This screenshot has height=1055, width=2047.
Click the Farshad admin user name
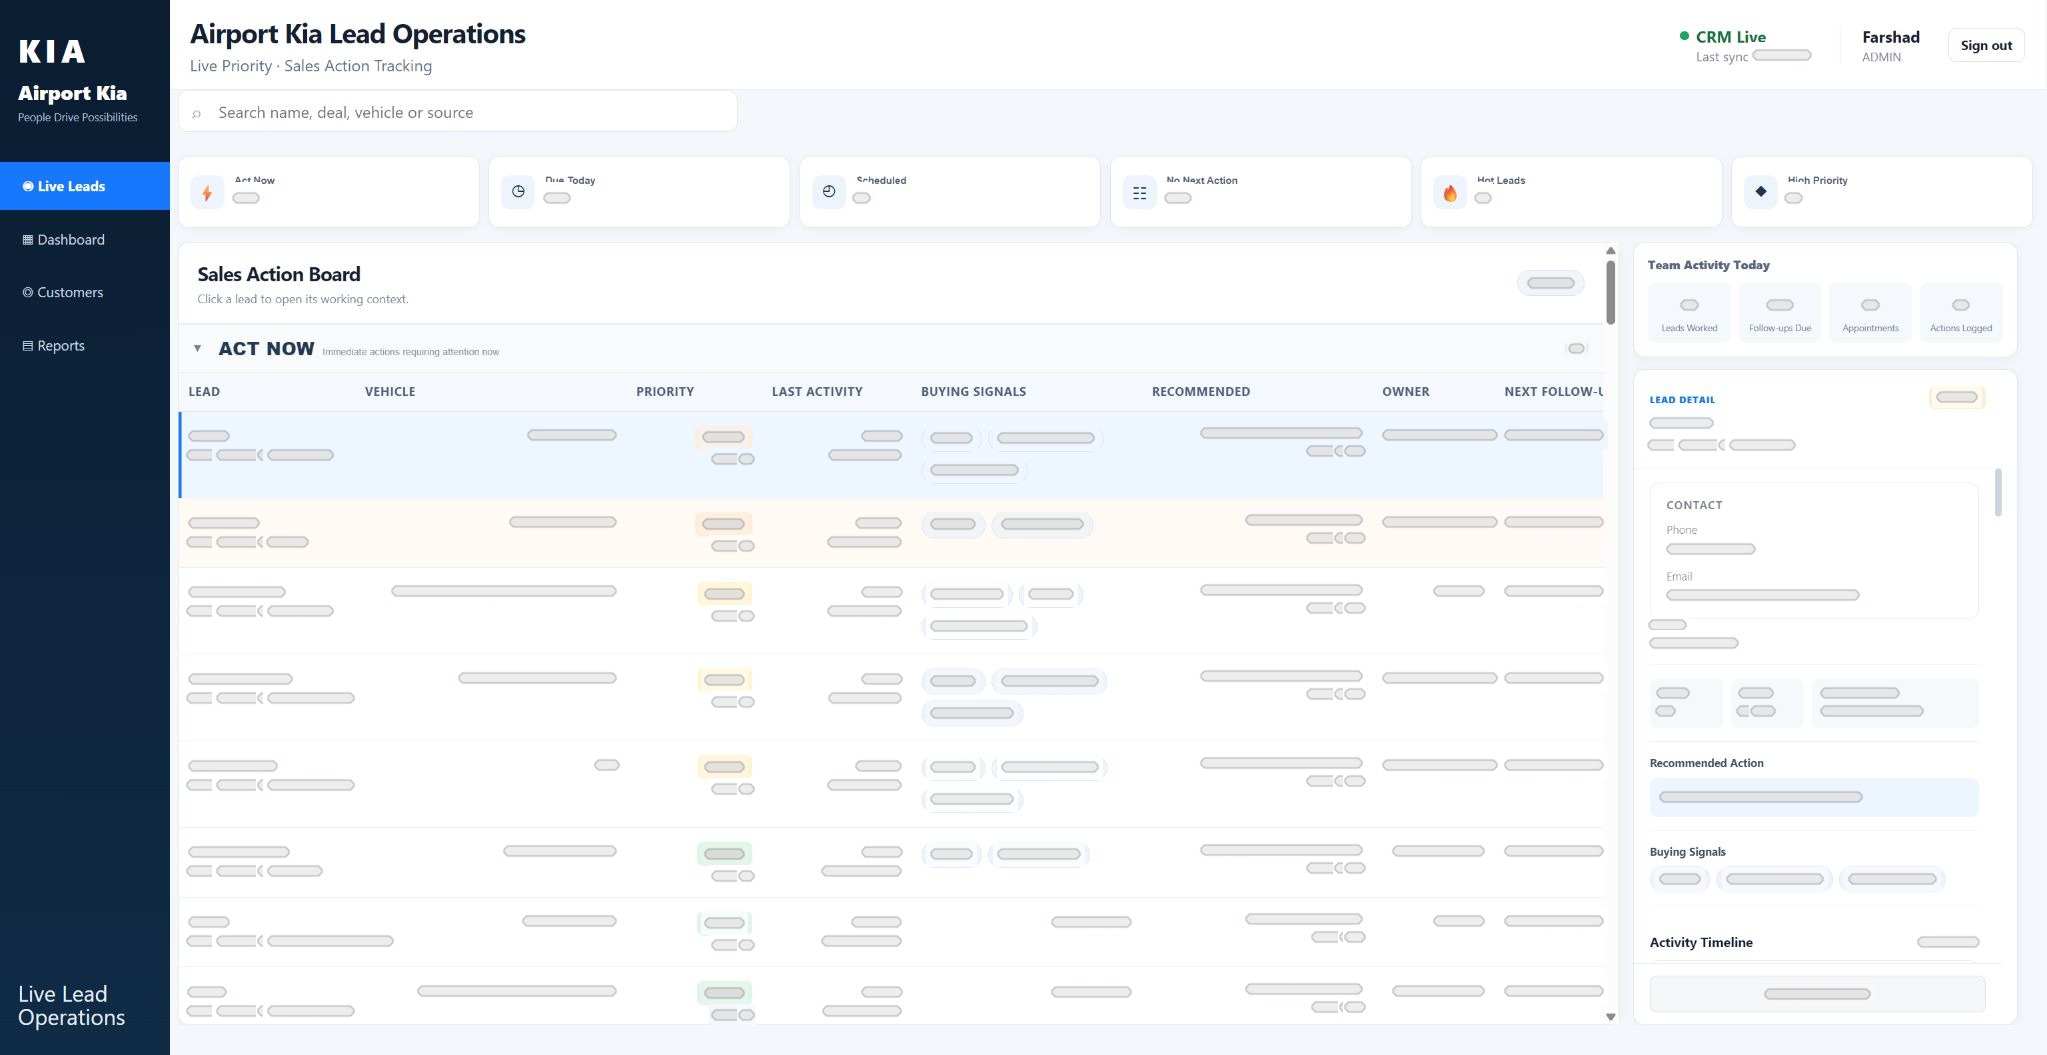pyautogui.click(x=1891, y=37)
